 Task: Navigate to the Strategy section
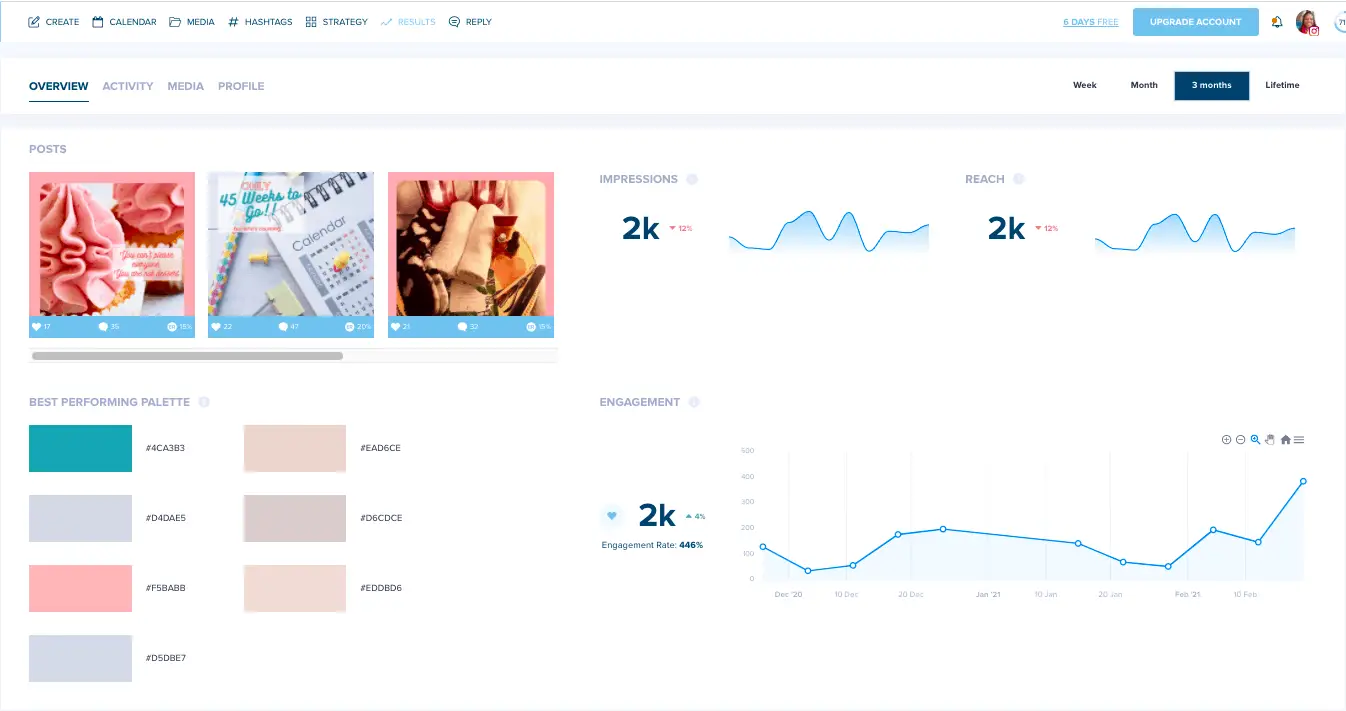(x=336, y=22)
